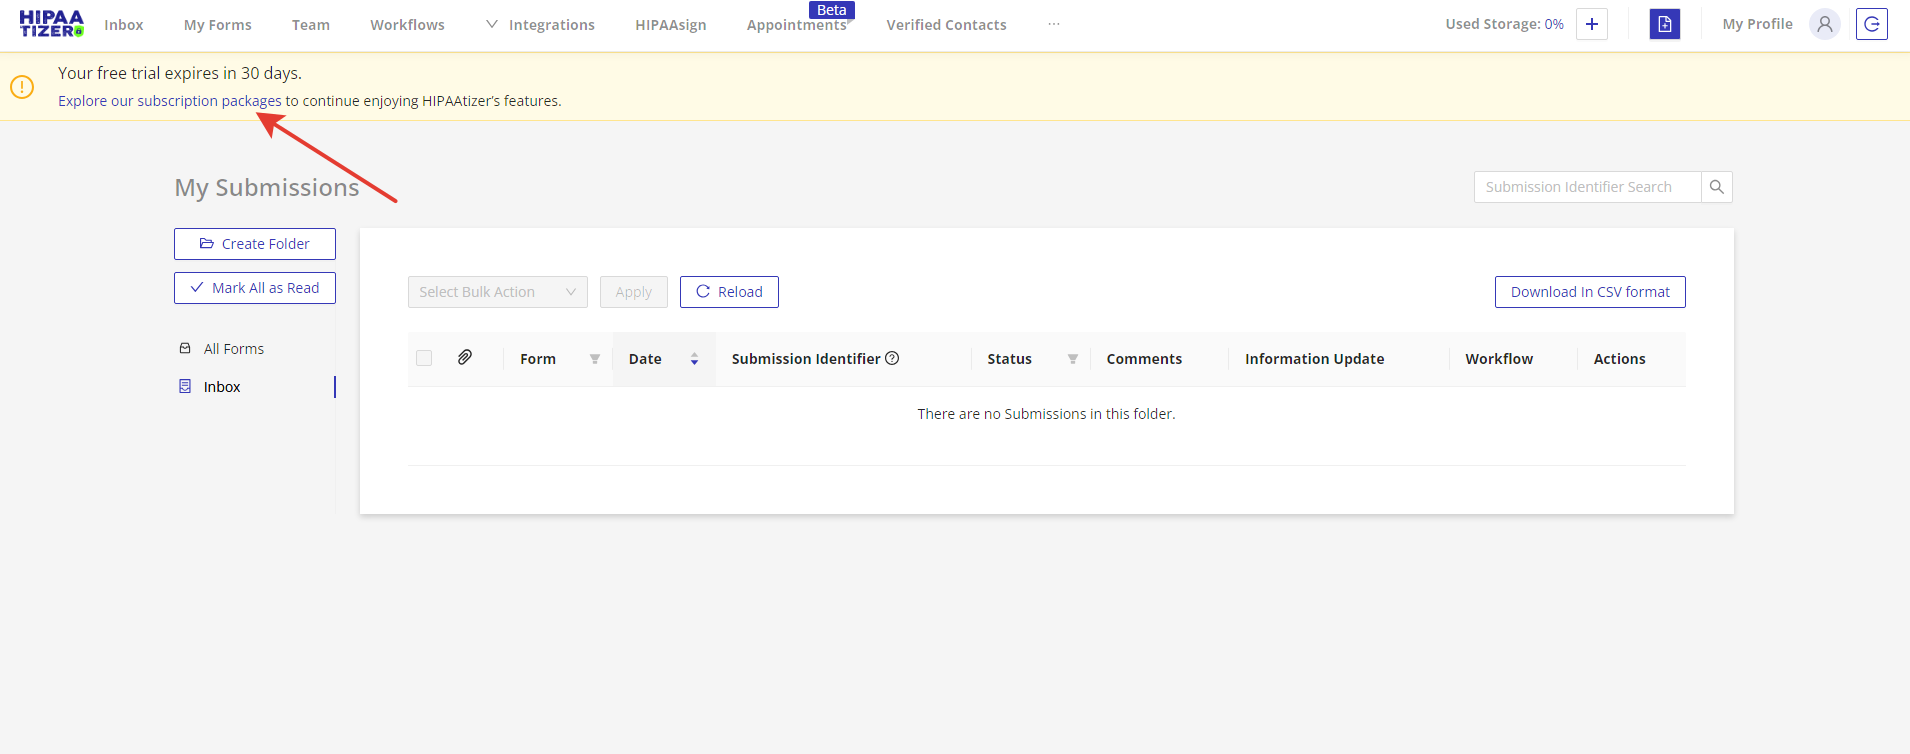This screenshot has width=1910, height=754.
Task: Select All Forms in the sidebar
Action: [x=233, y=349]
